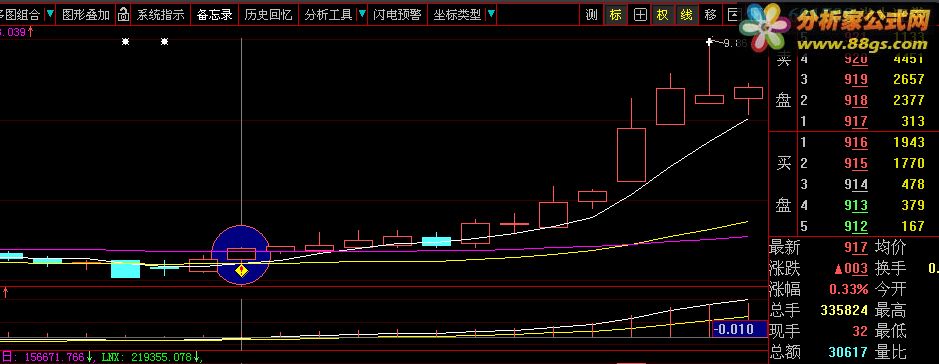Toggle the 线 line display button
The image size is (939, 364).
[x=686, y=15]
